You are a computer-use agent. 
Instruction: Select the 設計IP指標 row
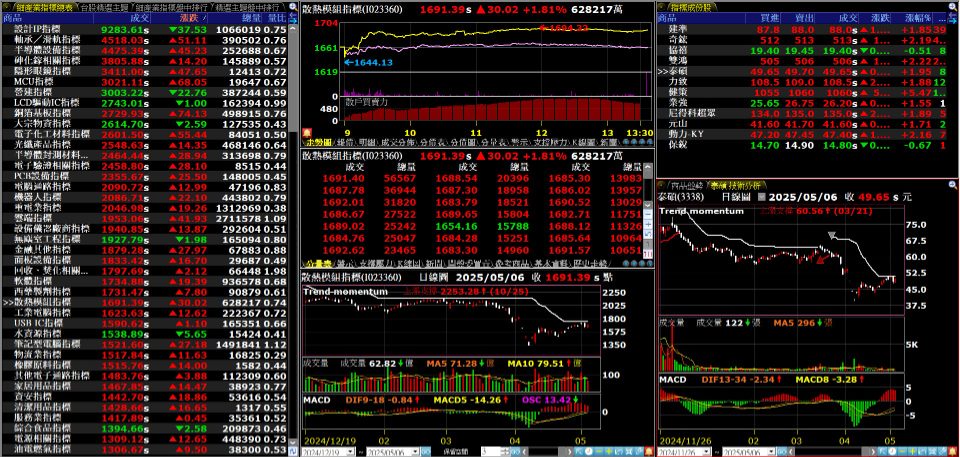(144, 29)
